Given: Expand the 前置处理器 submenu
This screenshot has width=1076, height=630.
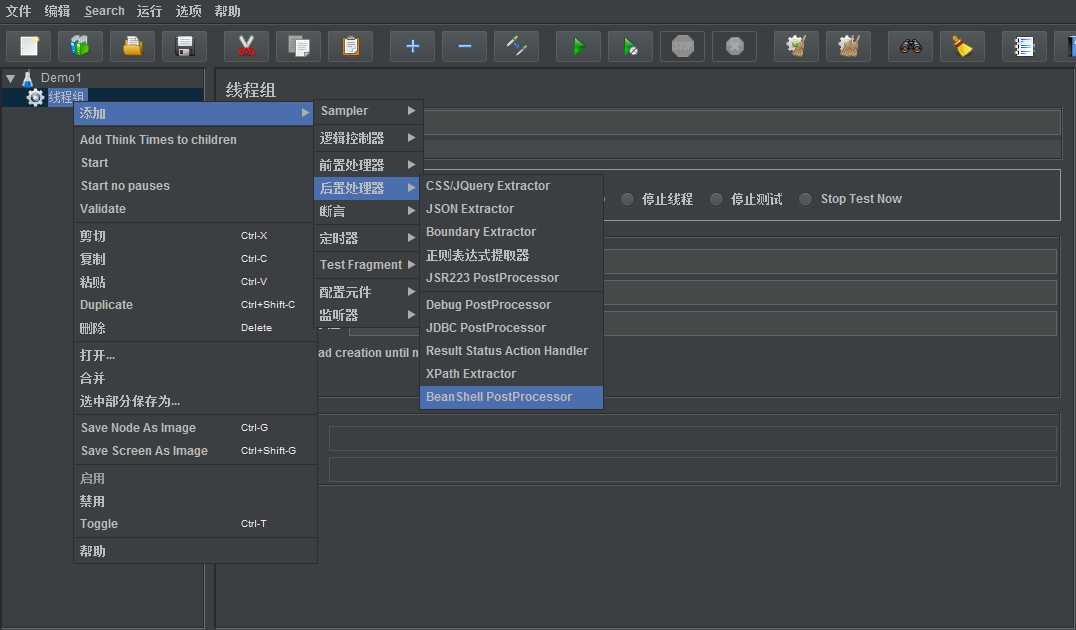Looking at the screenshot, I should 368,165.
